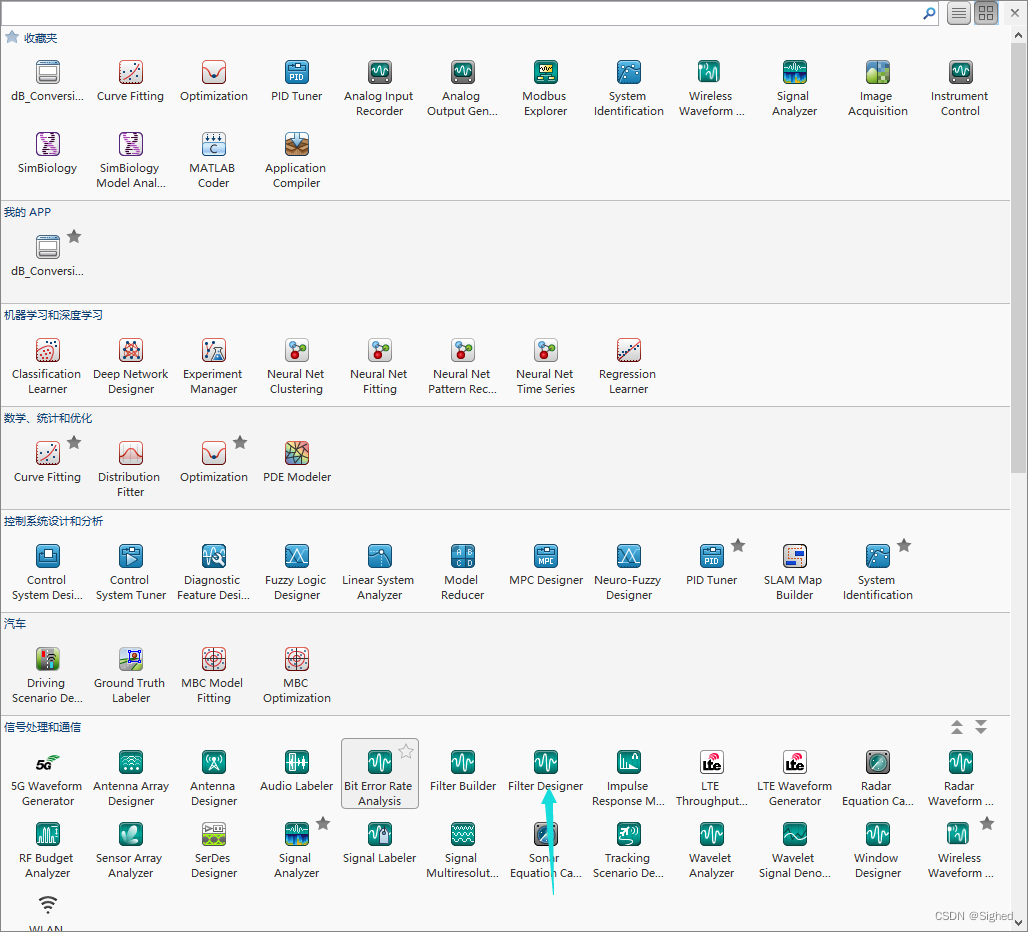Launch Image Acquisition app
Viewport: 1028px width, 932px height.
[877, 88]
